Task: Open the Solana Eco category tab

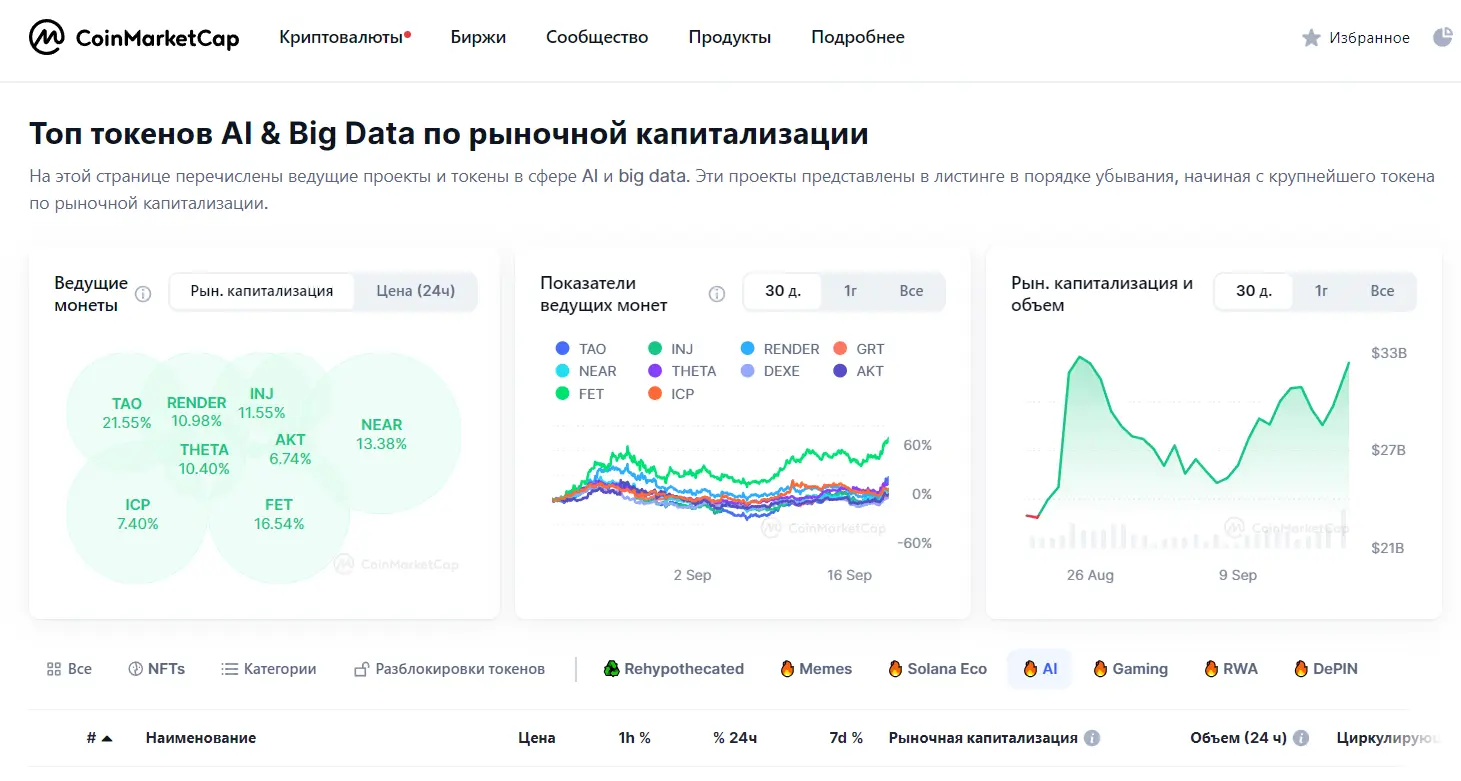Action: tap(938, 669)
